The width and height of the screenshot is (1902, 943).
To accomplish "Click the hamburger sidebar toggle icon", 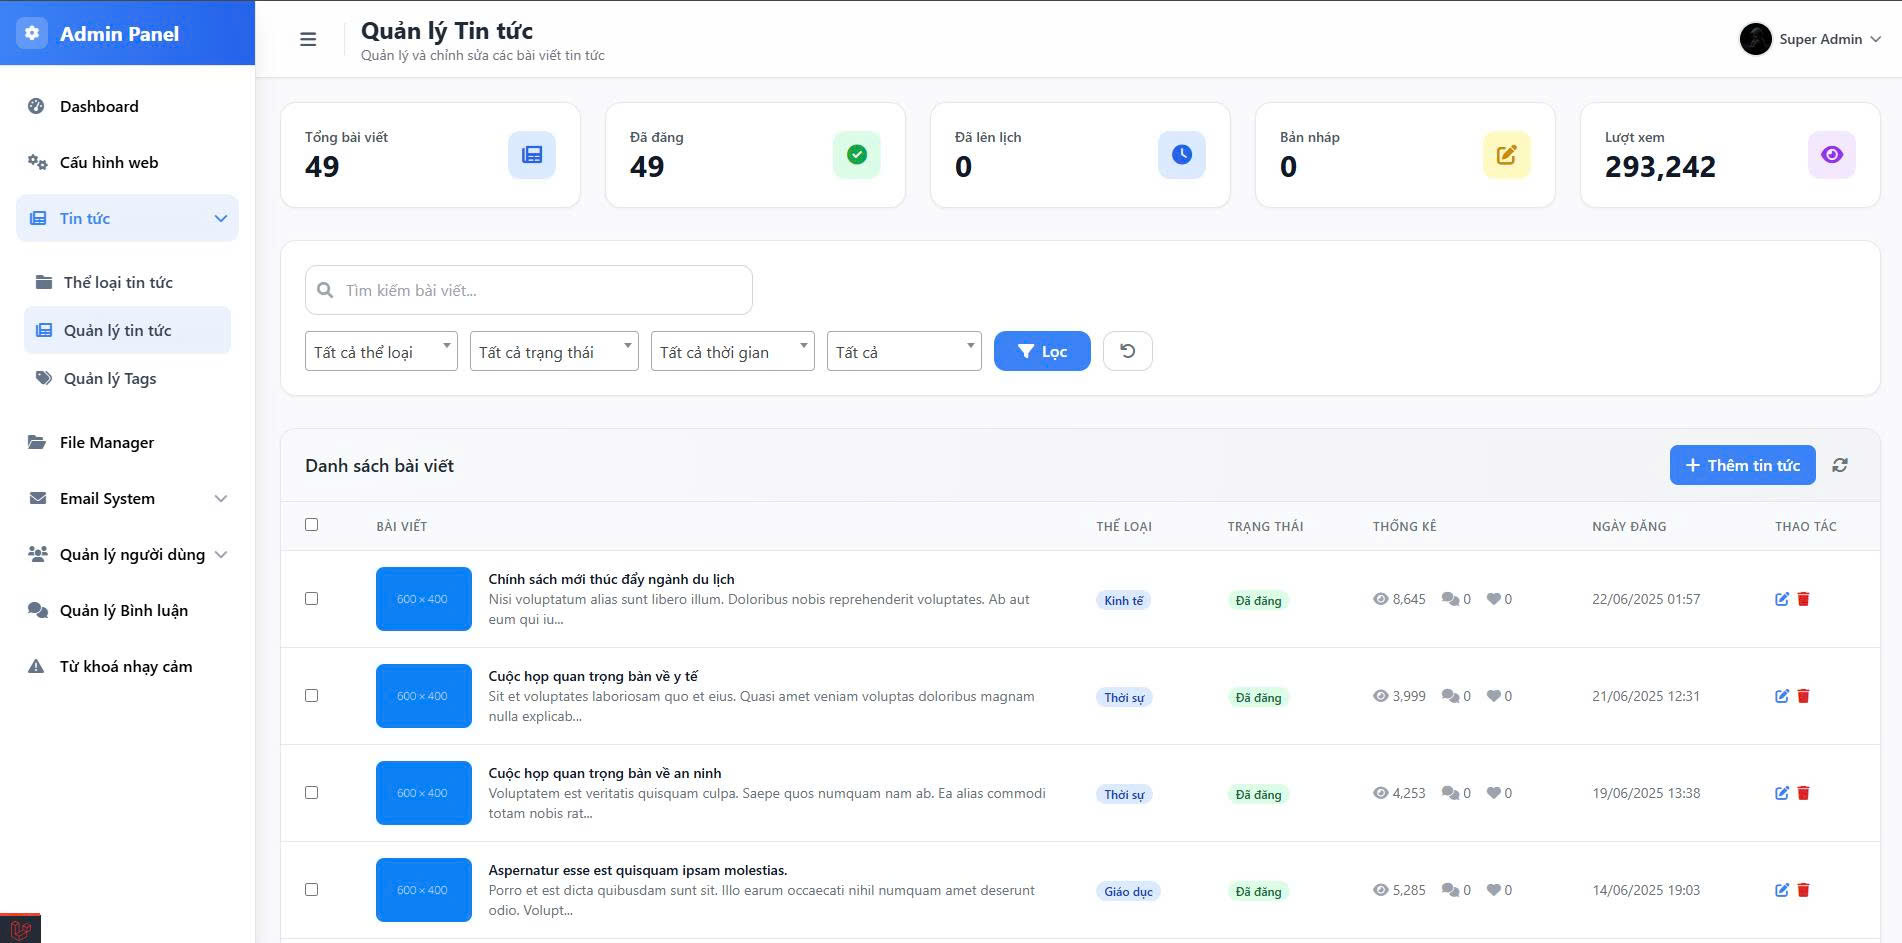I will [x=308, y=39].
